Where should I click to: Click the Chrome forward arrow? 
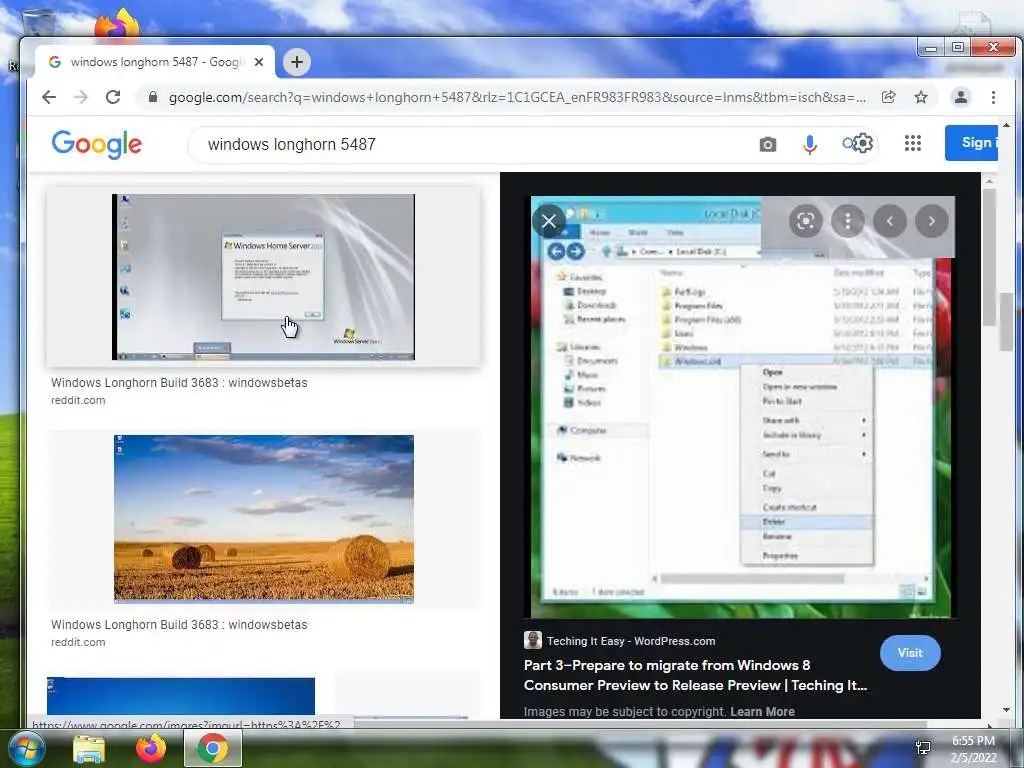tap(81, 97)
